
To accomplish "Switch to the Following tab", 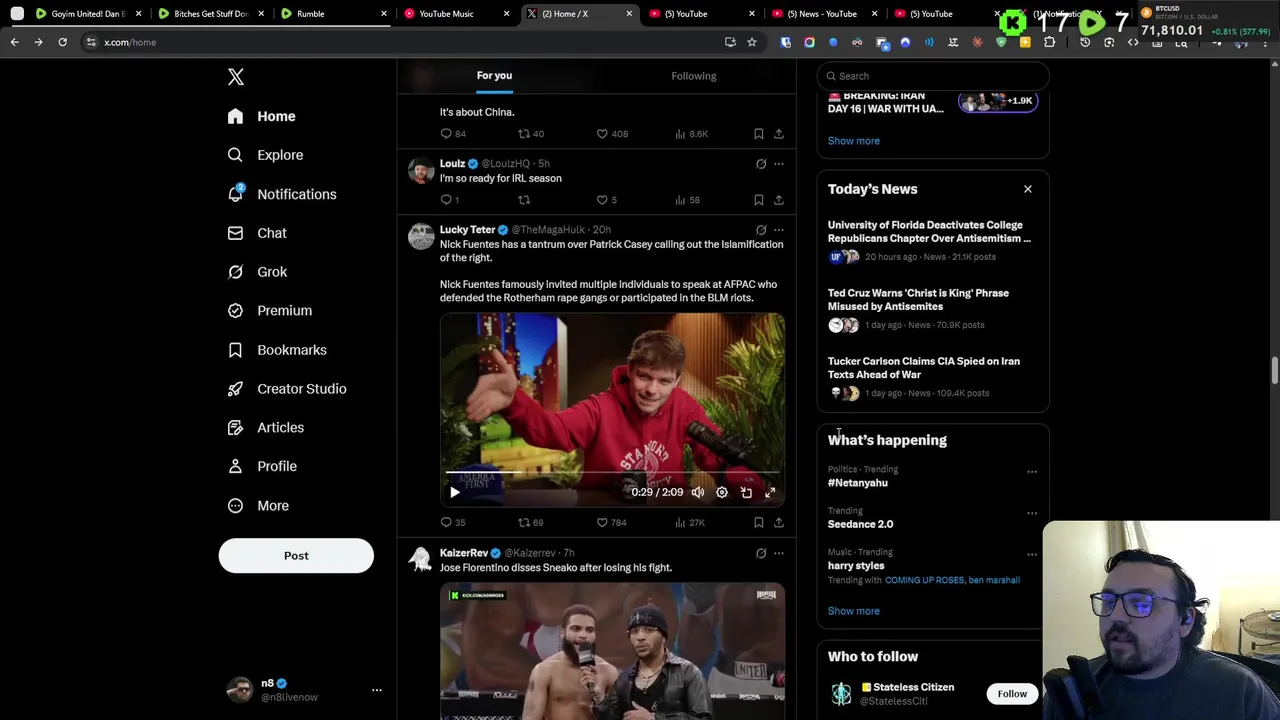I will 694,76.
